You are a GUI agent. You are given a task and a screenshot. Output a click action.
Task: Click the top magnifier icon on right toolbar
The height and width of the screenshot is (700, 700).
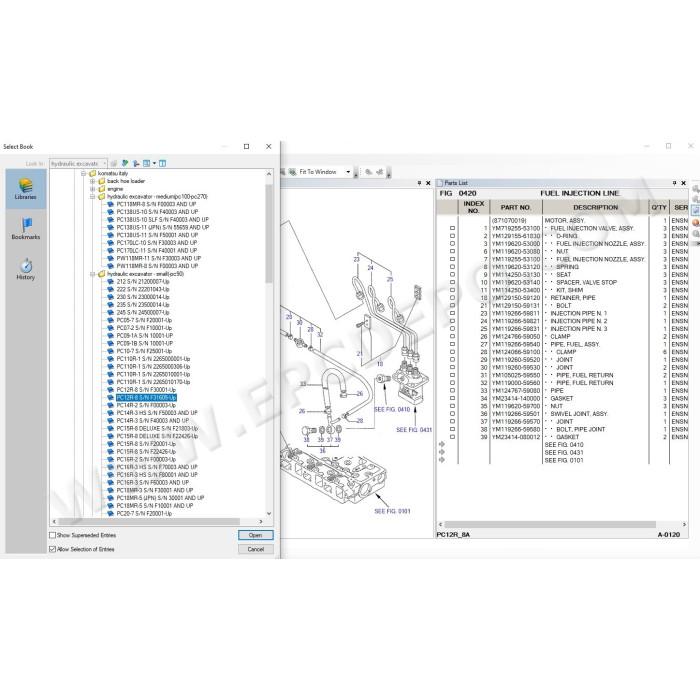coord(696,189)
